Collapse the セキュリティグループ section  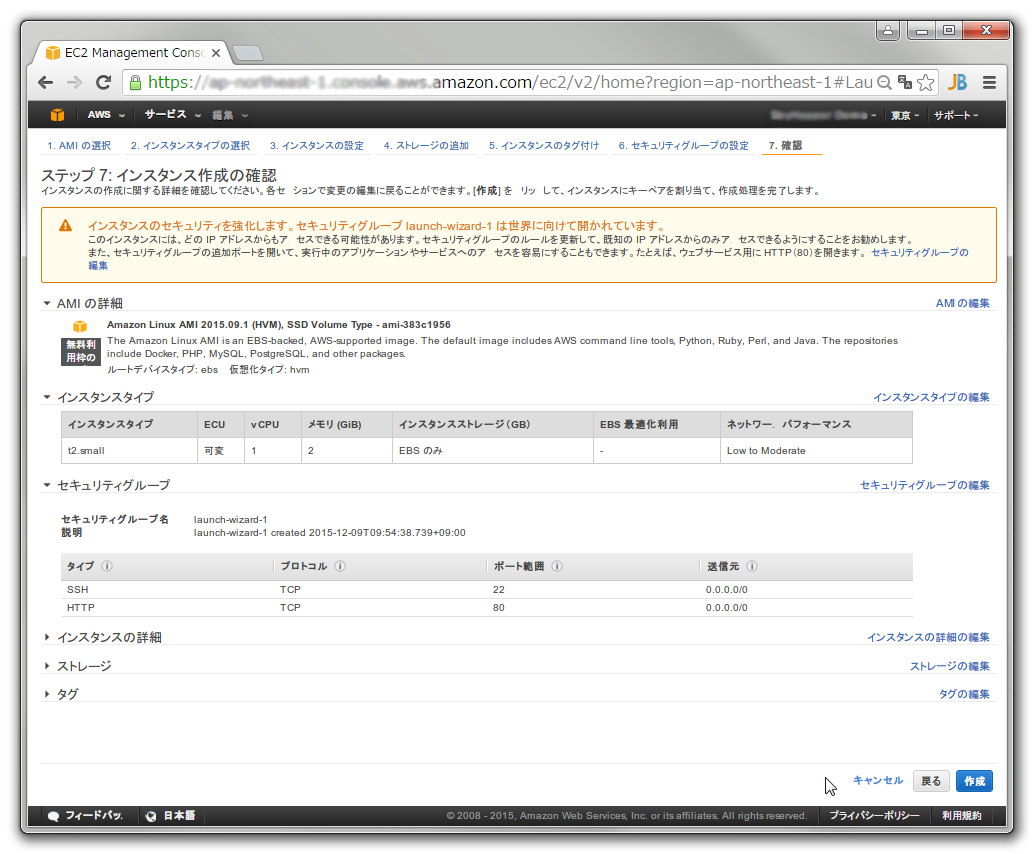point(47,485)
